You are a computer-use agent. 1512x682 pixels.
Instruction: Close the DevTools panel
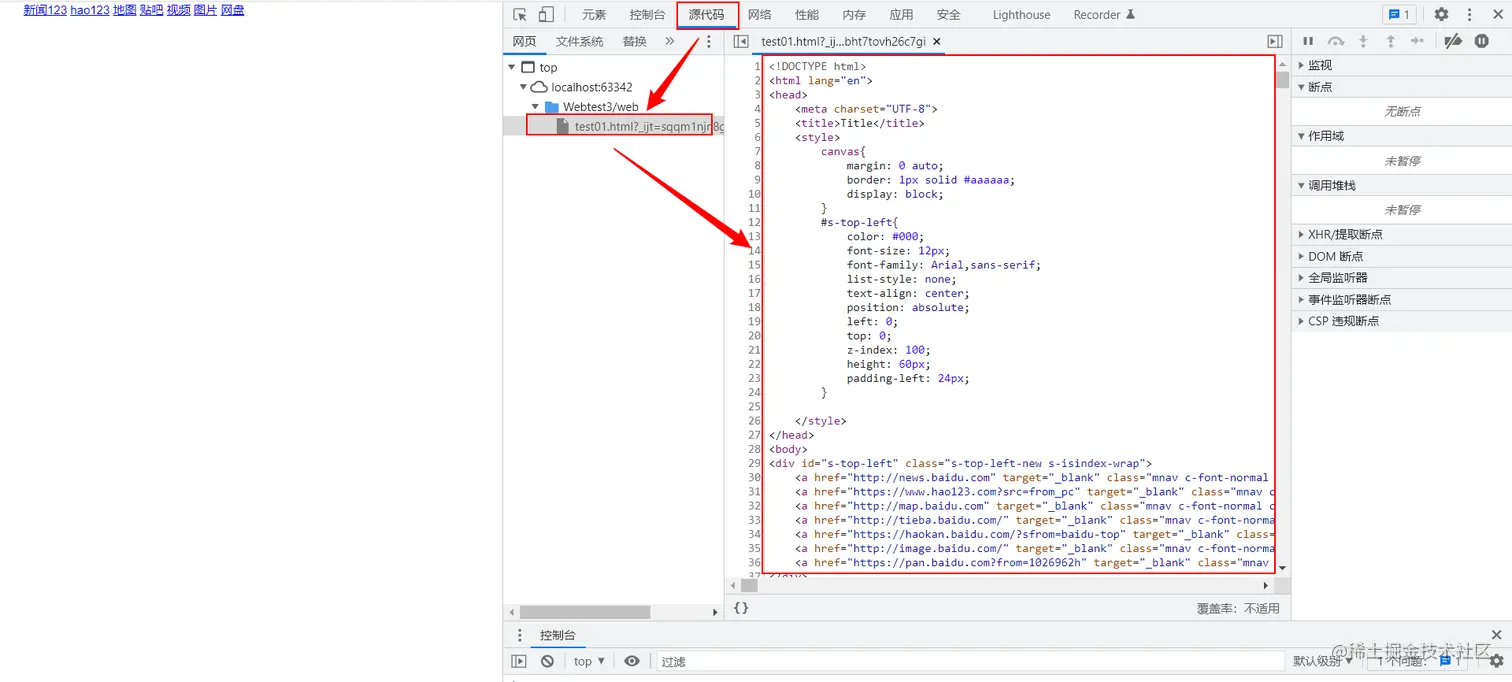coord(1496,15)
